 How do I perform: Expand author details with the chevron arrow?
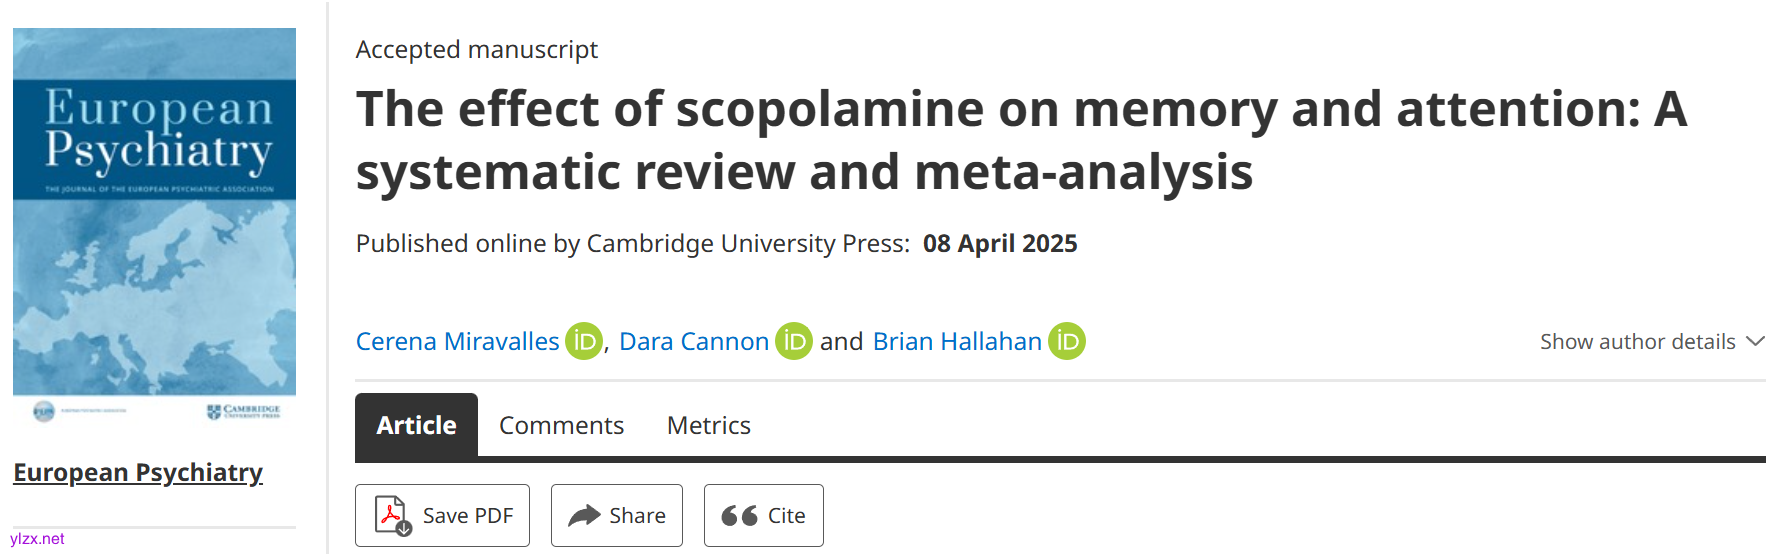click(1755, 341)
